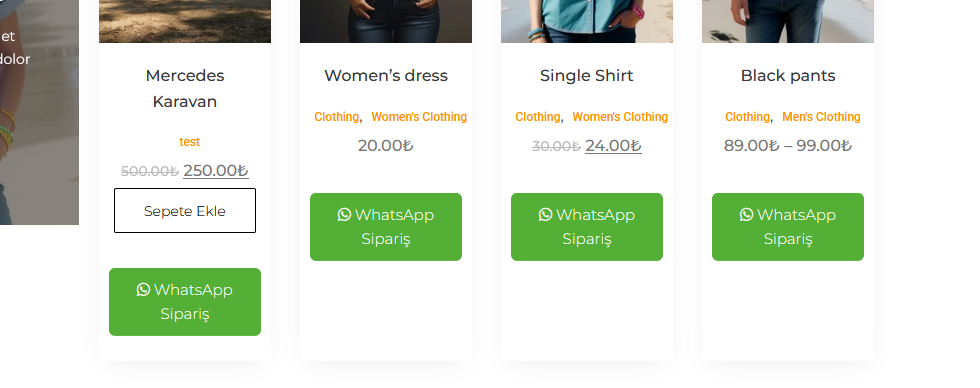Open the Mercedes Karavan product title
980x388 pixels.
(185, 88)
